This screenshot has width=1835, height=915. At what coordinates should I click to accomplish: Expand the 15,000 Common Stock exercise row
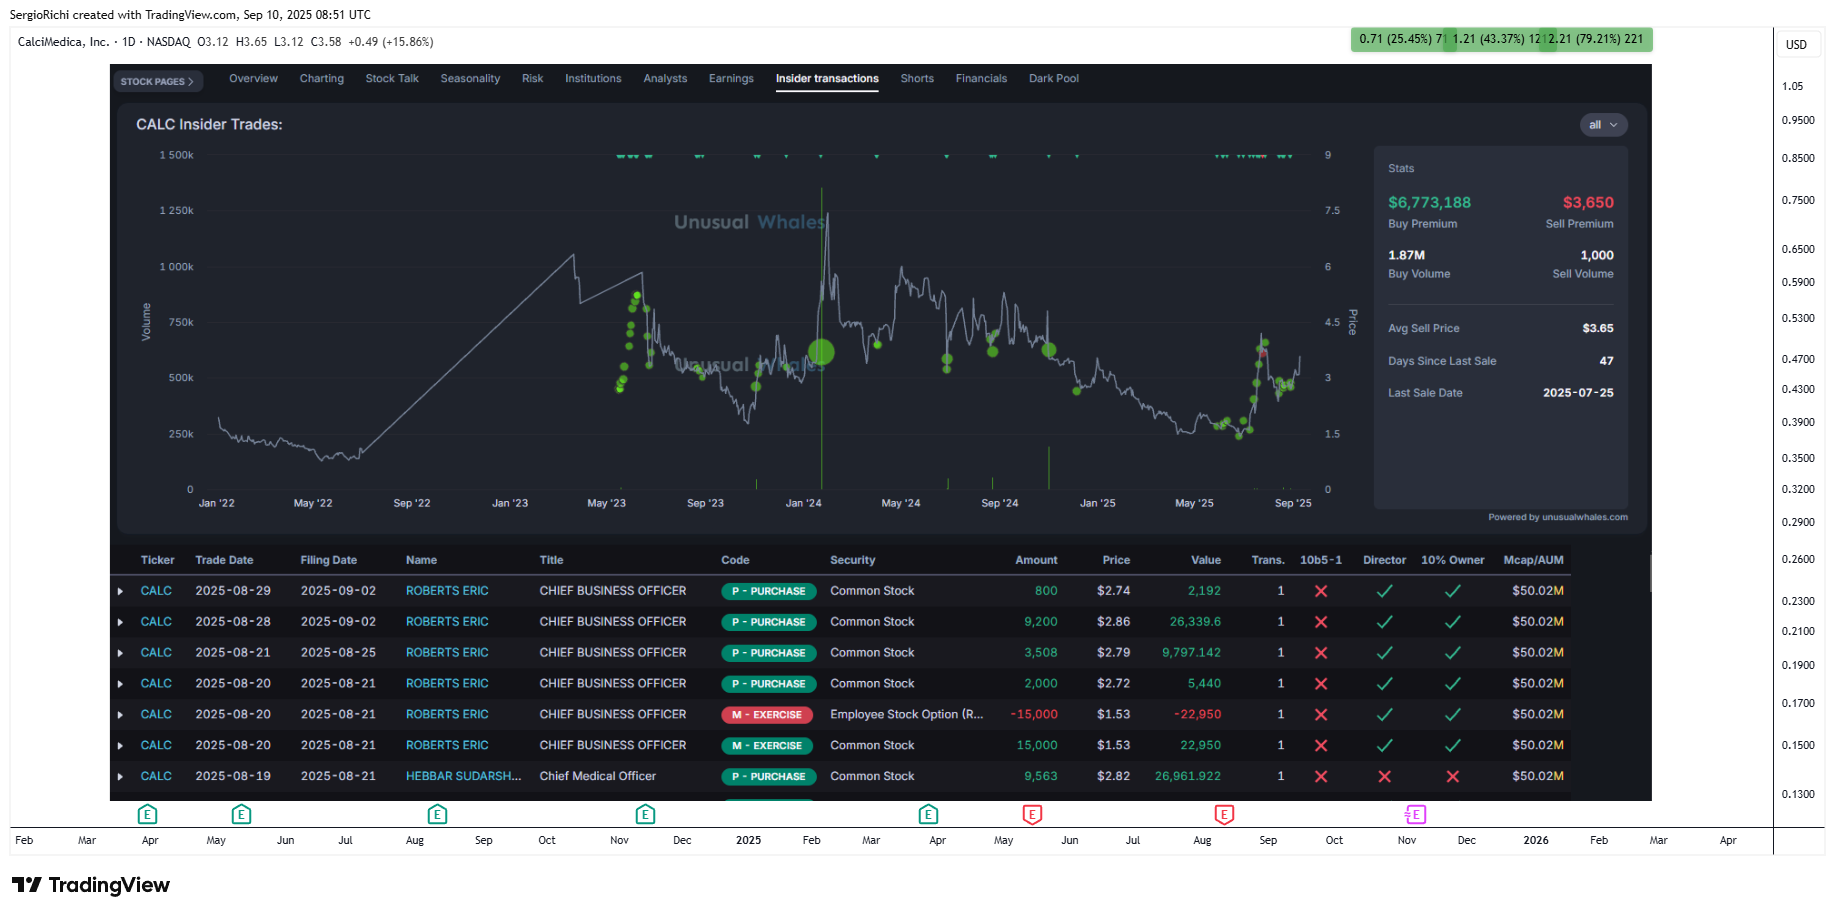120,746
